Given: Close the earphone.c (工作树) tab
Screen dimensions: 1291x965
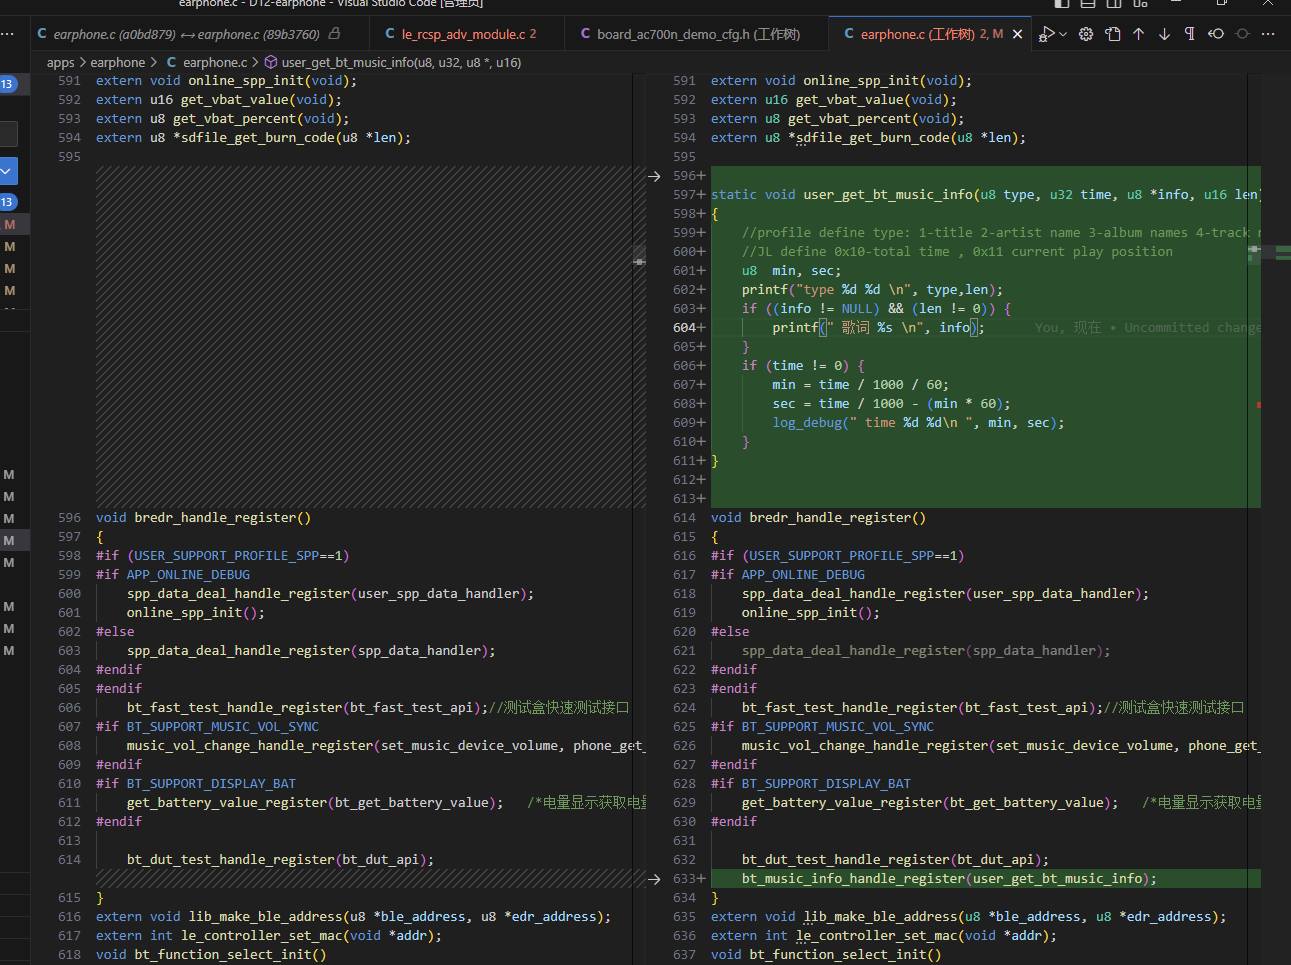Looking at the screenshot, I should point(1018,34).
